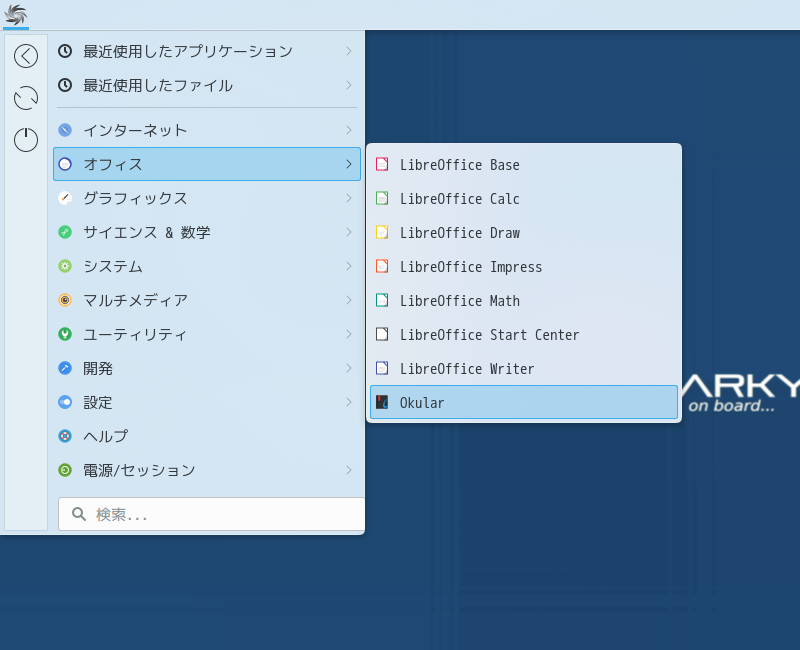
Task: Click the 開発 category icon
Action: tap(65, 368)
